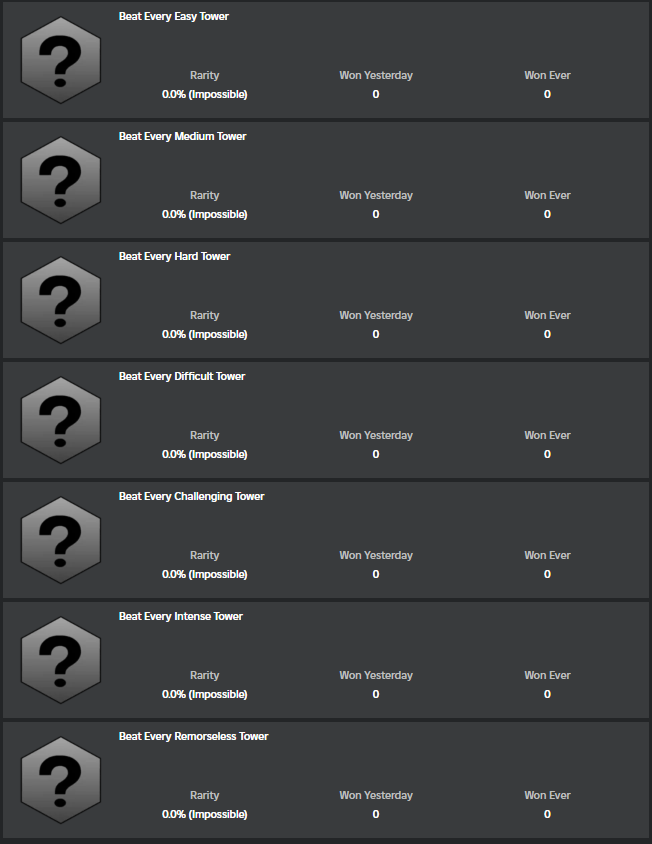Click the Rarity label on Easy Tower row
Screen dimensions: 652x844
[204, 75]
